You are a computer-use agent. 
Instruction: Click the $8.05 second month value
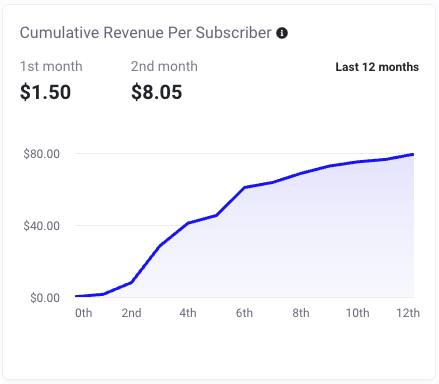click(156, 92)
